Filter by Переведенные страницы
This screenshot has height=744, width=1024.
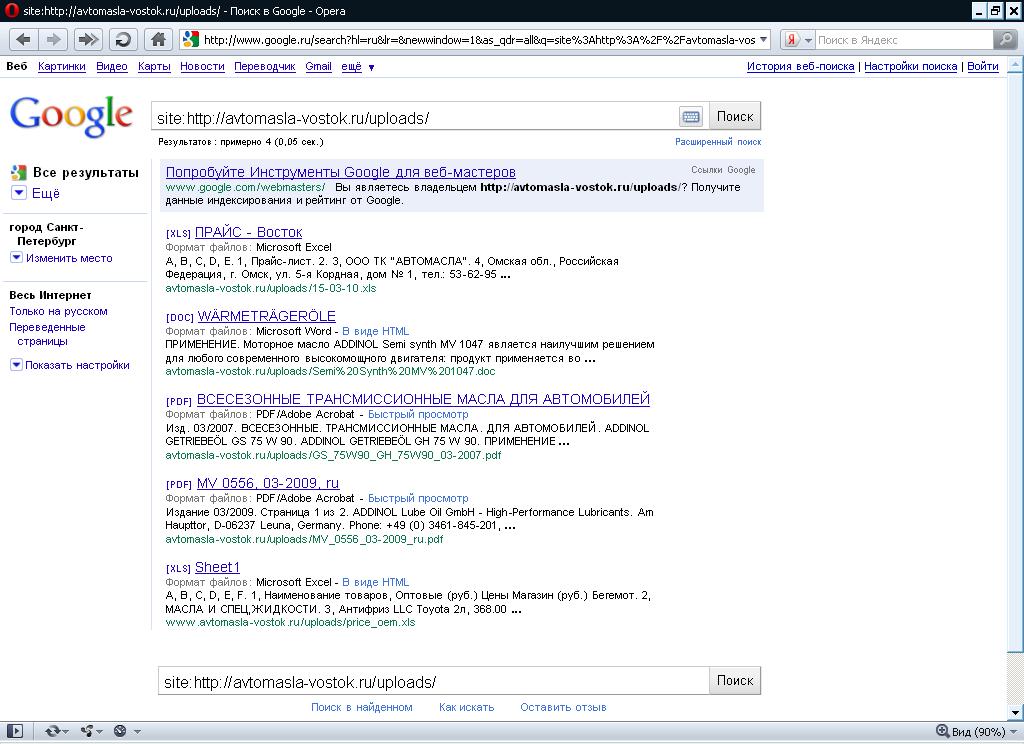(x=47, y=334)
